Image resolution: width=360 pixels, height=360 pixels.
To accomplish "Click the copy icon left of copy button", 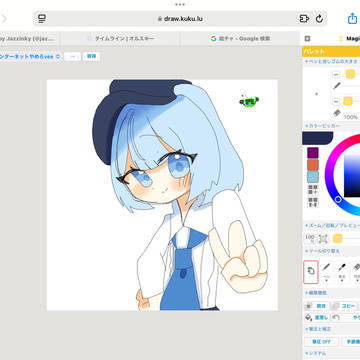I will point(336,306).
